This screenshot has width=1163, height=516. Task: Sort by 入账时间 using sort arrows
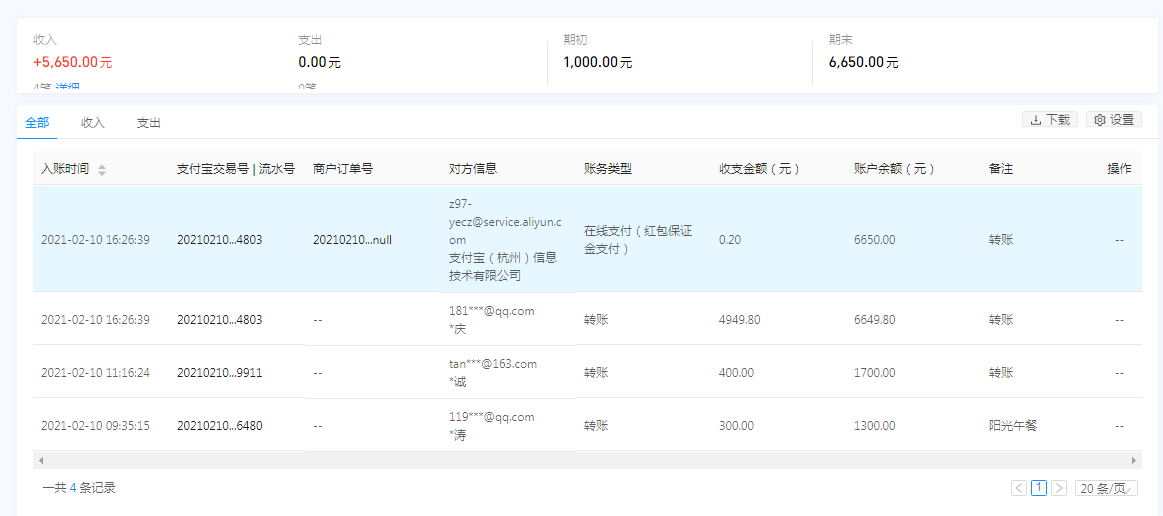click(101, 170)
